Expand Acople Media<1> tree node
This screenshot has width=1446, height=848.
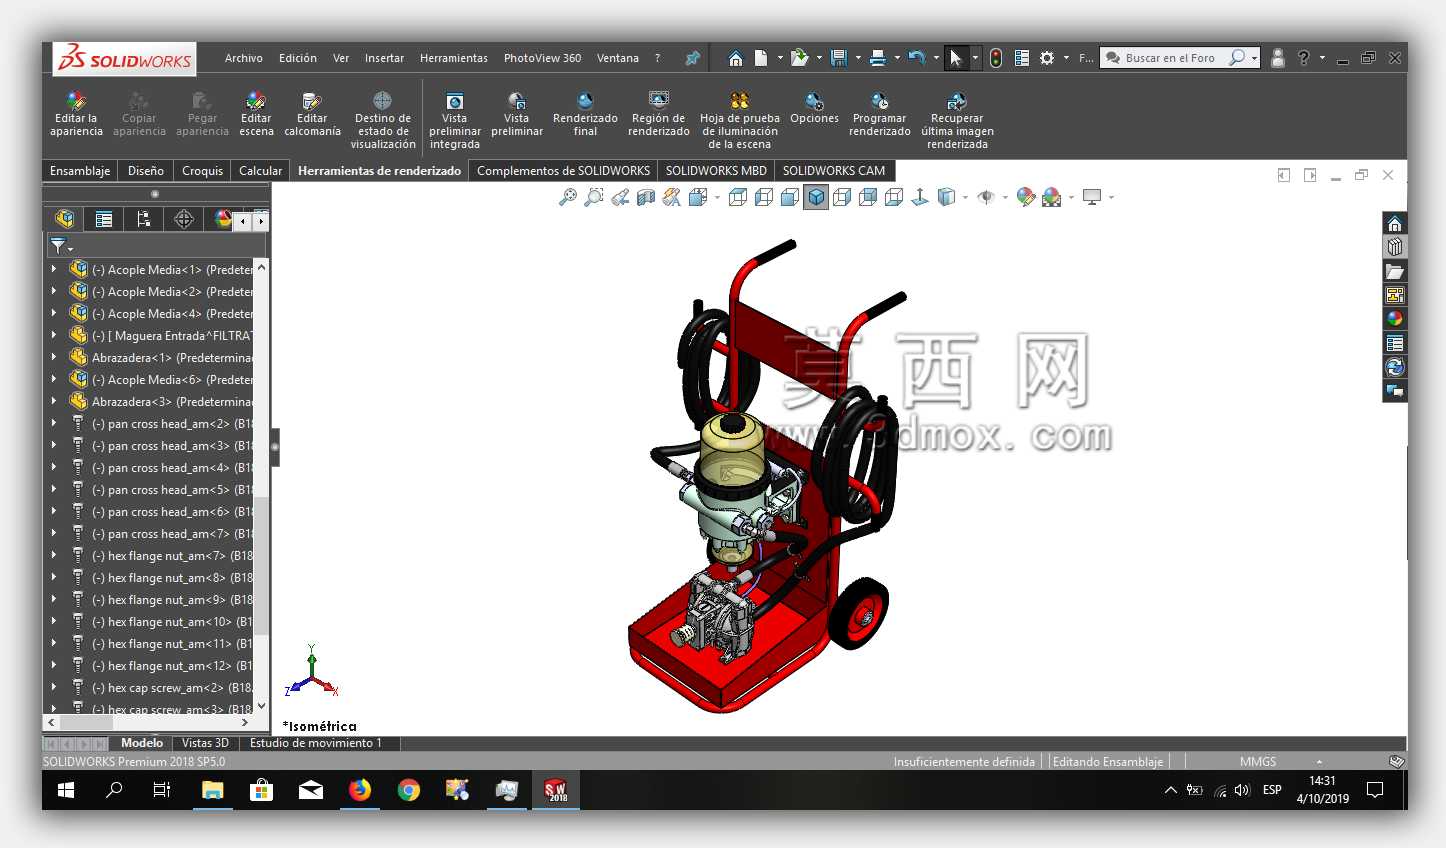(54, 269)
